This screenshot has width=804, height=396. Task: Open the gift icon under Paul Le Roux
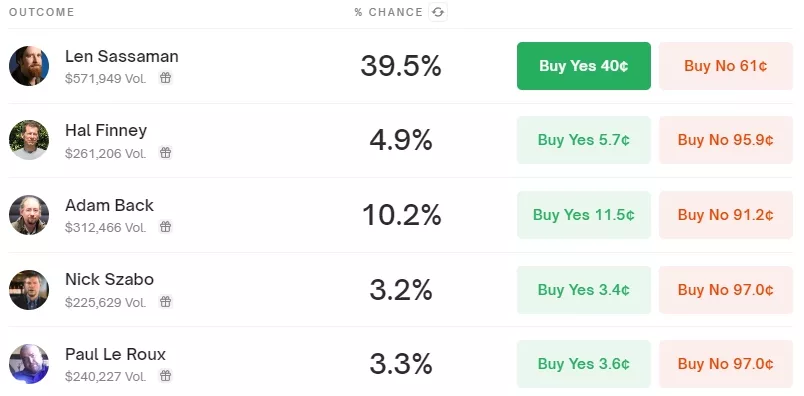click(165, 376)
